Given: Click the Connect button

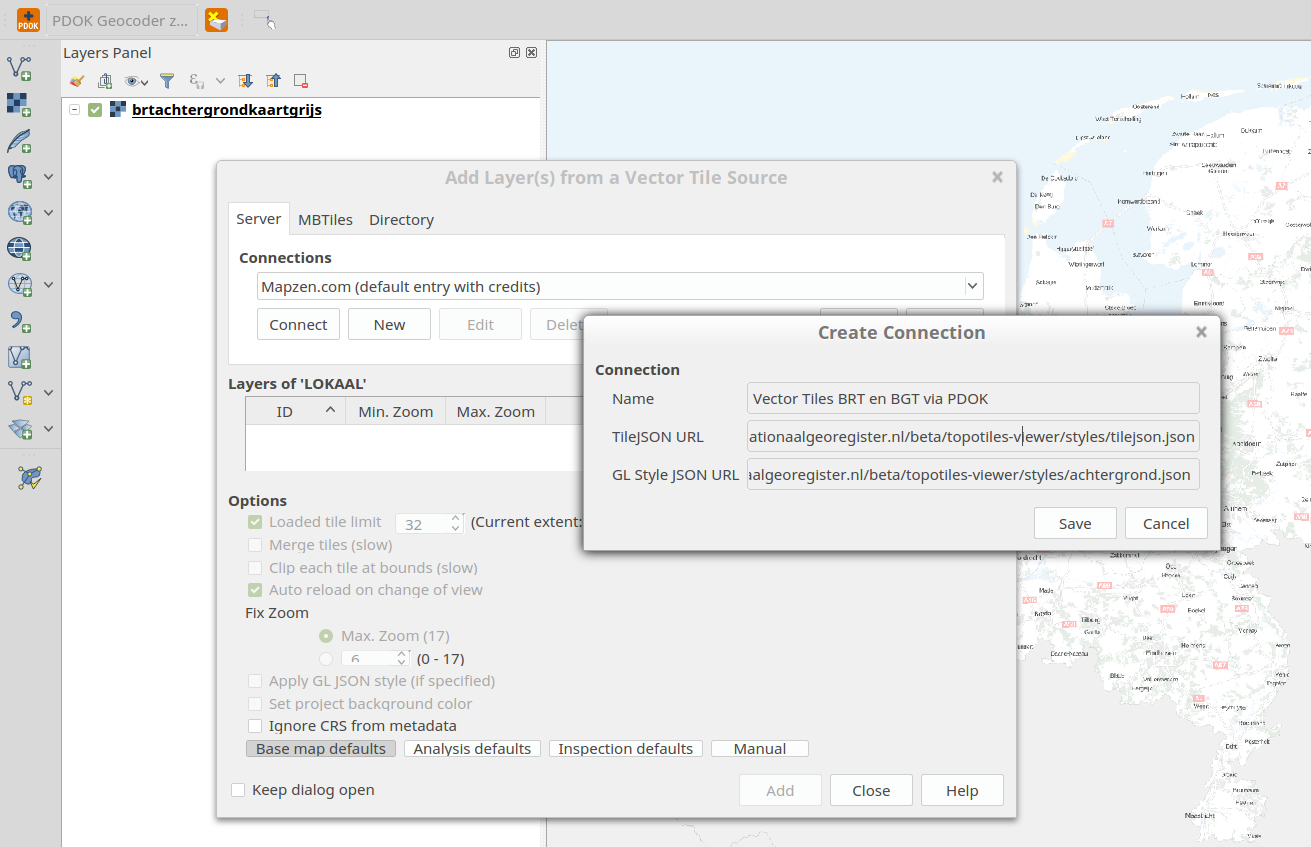Looking at the screenshot, I should (298, 324).
